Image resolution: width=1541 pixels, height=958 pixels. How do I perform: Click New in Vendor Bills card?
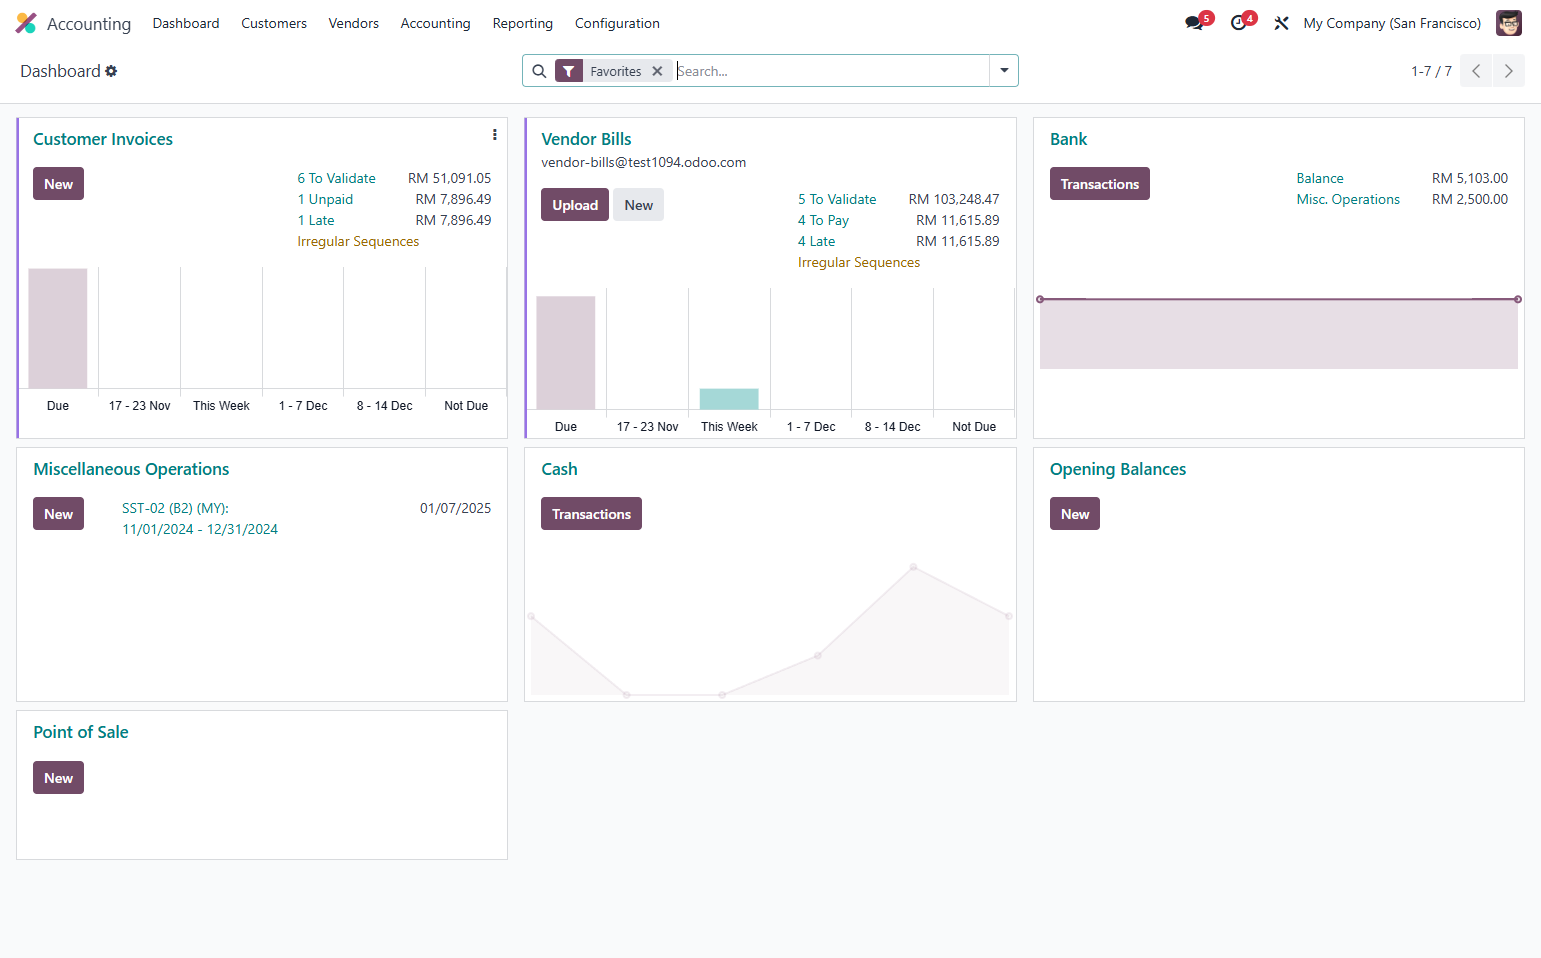coord(638,205)
